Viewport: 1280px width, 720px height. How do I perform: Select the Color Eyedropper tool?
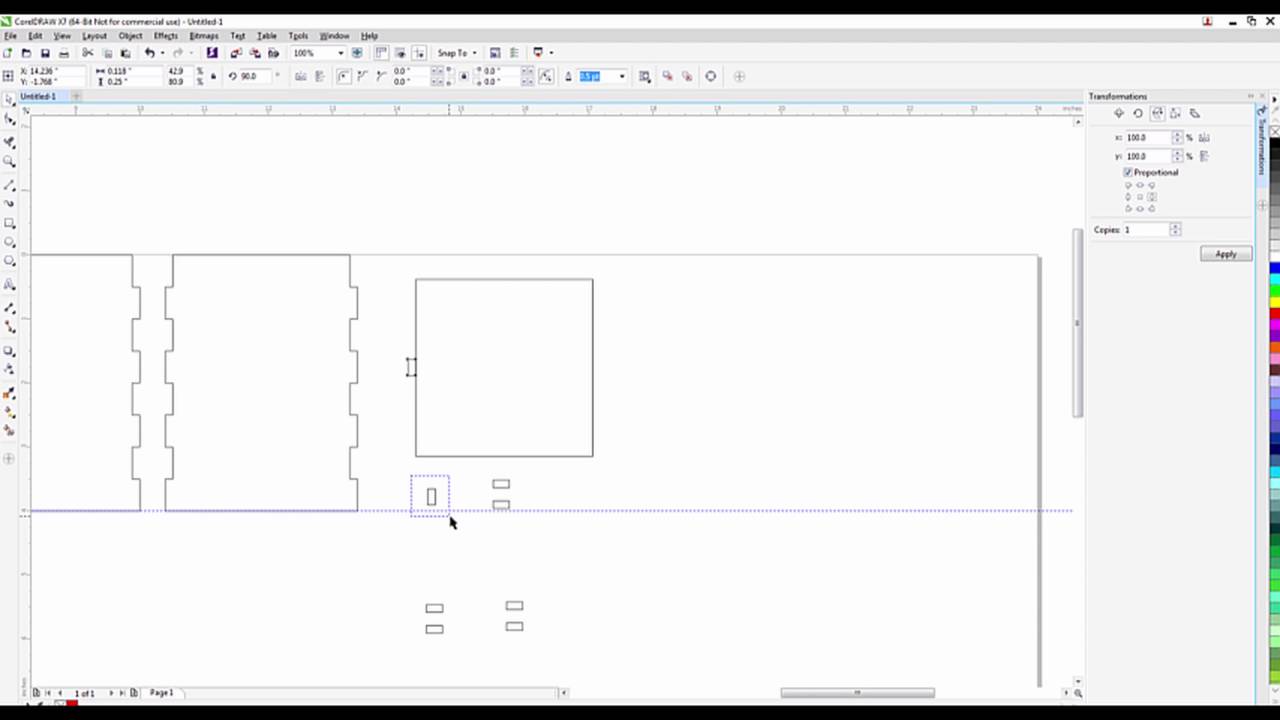point(10,393)
